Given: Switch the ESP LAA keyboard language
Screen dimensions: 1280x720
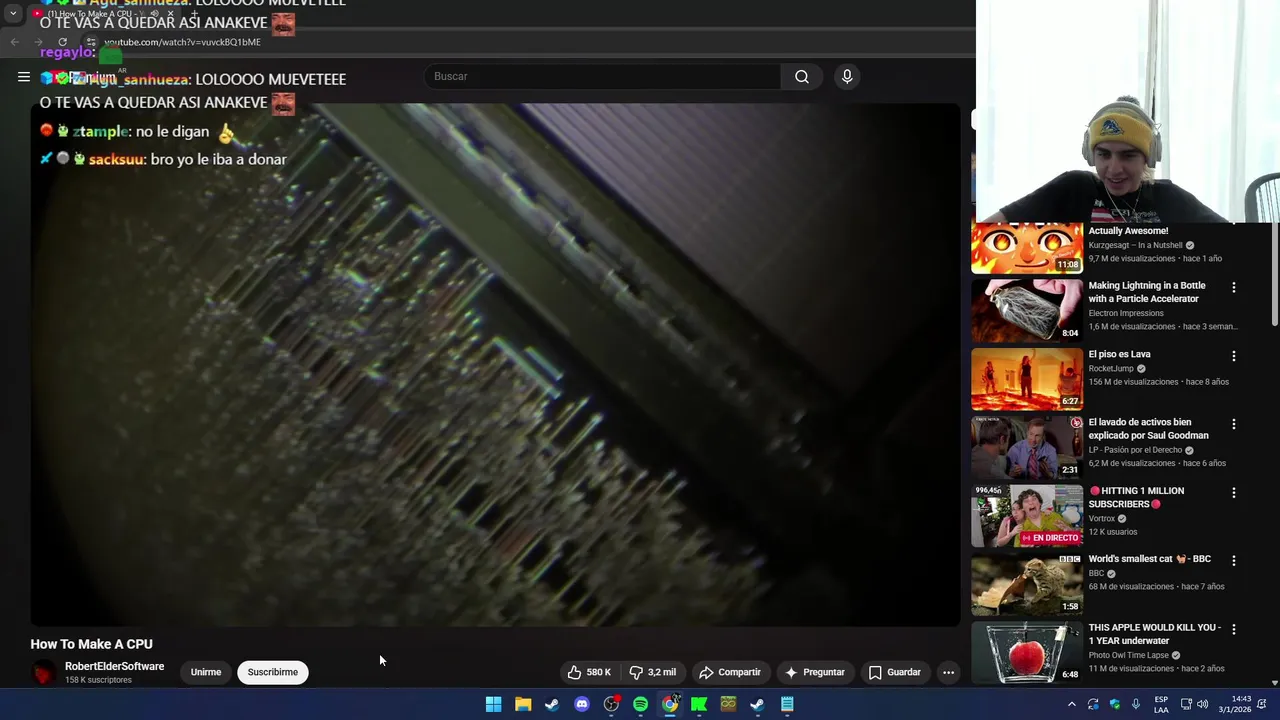Looking at the screenshot, I should pyautogui.click(x=1161, y=704).
